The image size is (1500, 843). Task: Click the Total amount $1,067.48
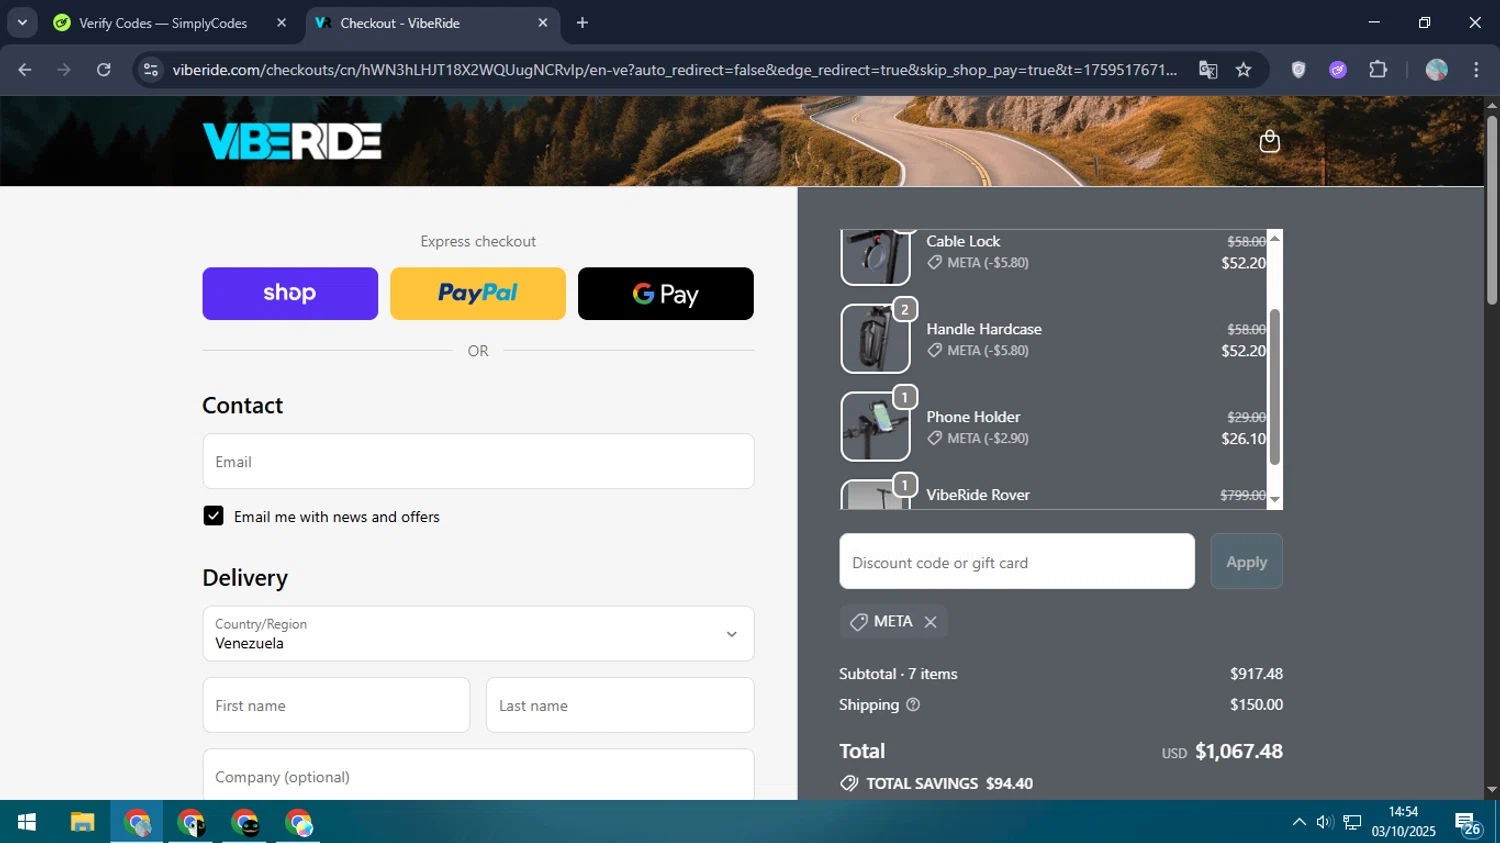tap(1239, 751)
